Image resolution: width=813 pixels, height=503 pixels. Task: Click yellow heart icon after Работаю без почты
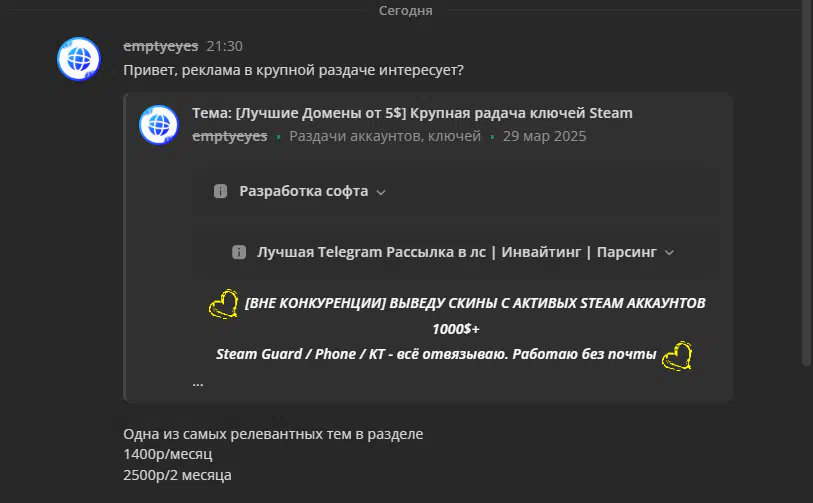coord(677,356)
